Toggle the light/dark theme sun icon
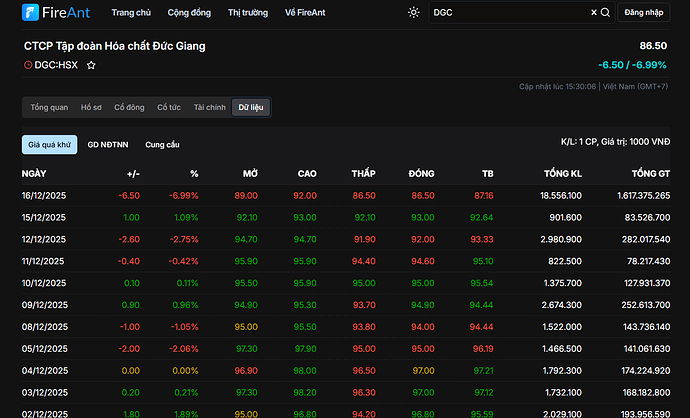 click(x=414, y=13)
